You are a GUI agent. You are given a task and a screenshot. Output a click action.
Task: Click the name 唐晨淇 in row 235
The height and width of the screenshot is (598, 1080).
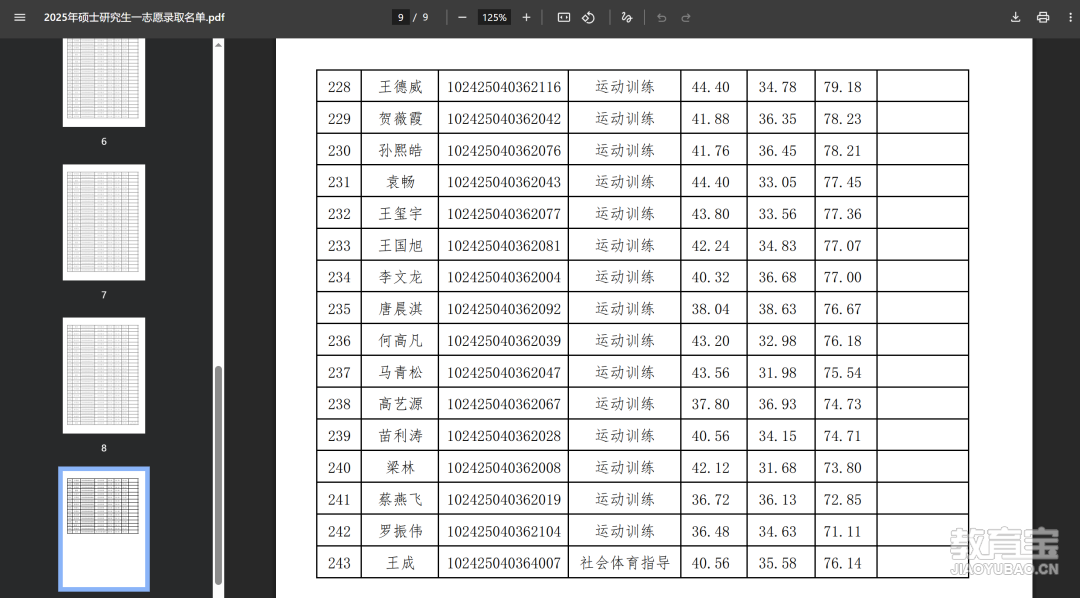pyautogui.click(x=400, y=309)
